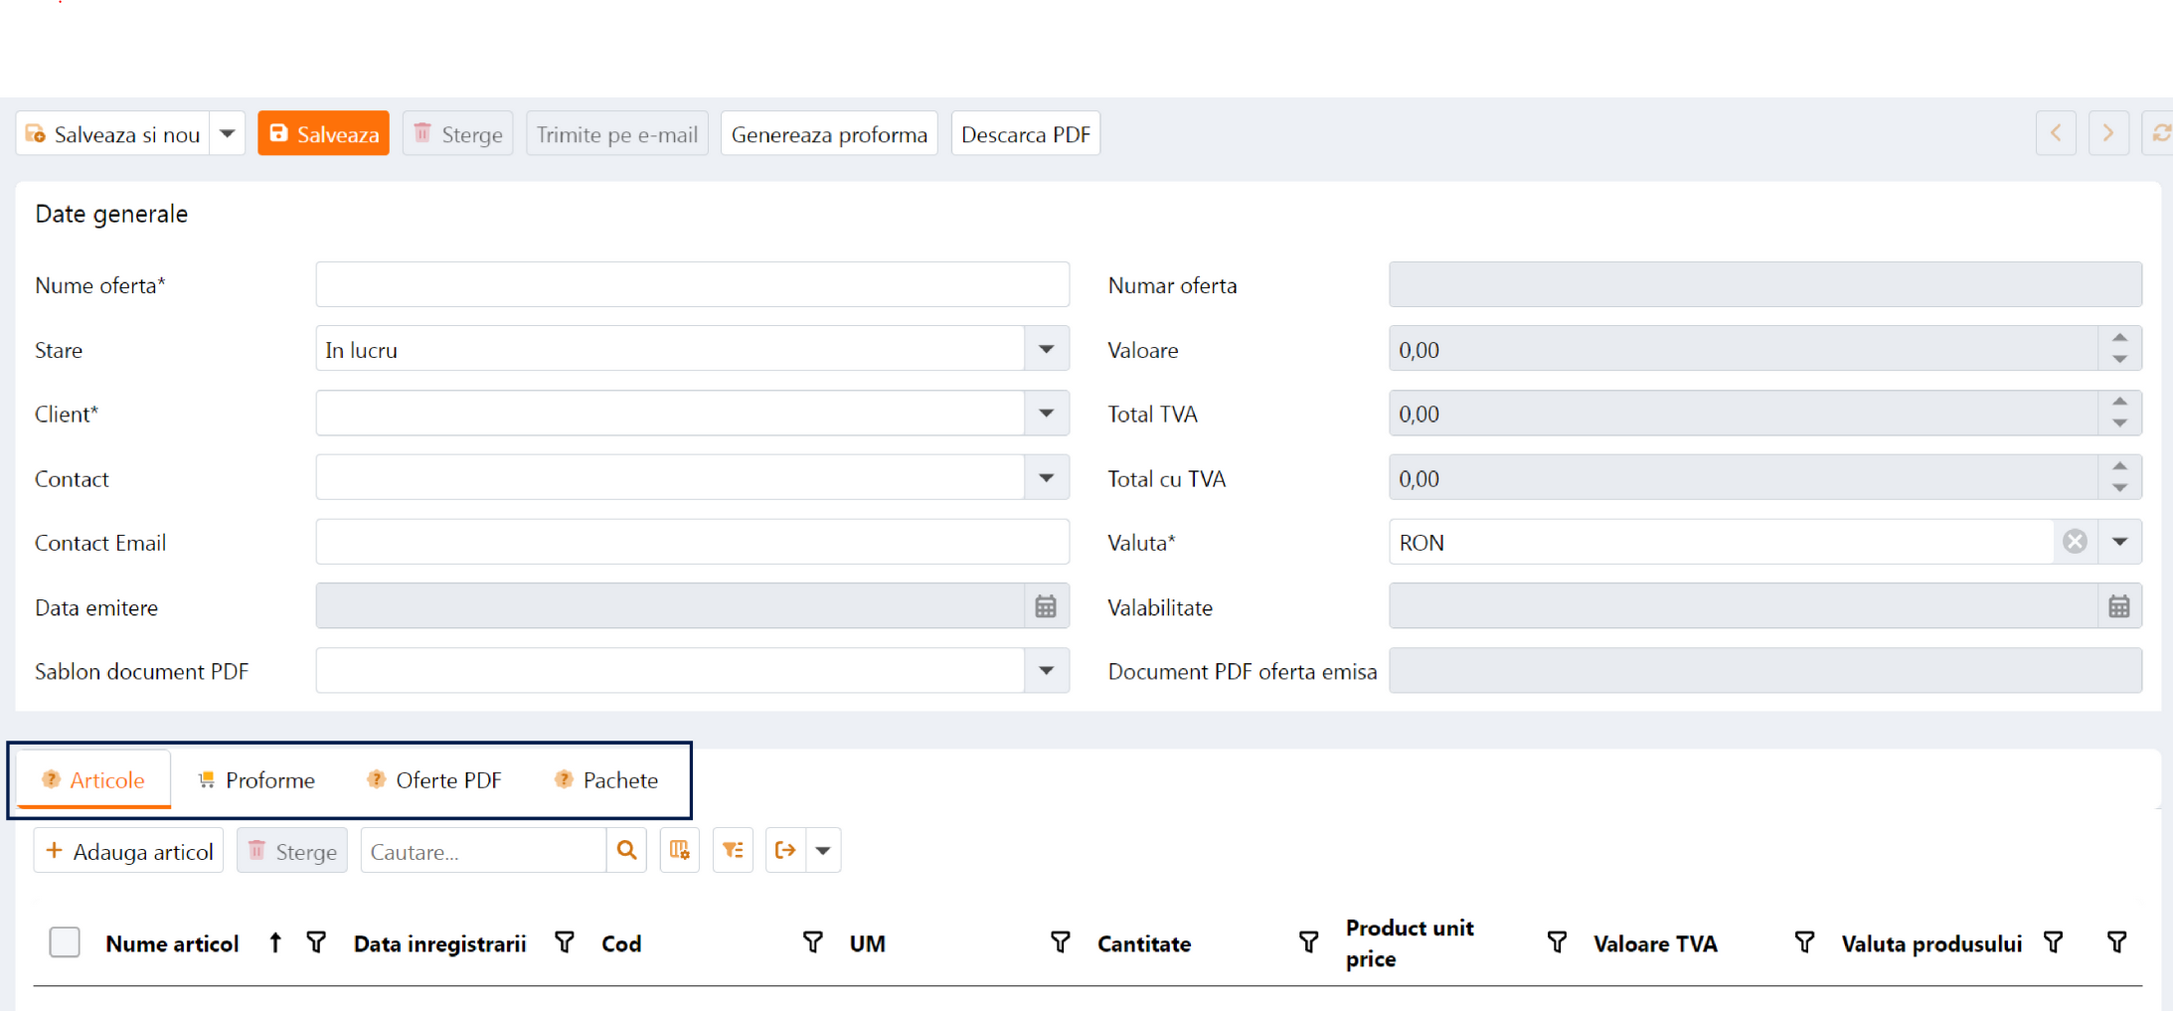Open the Data emitere calendar picker
Viewport: 2173px width, 1011px height.
(x=1046, y=607)
